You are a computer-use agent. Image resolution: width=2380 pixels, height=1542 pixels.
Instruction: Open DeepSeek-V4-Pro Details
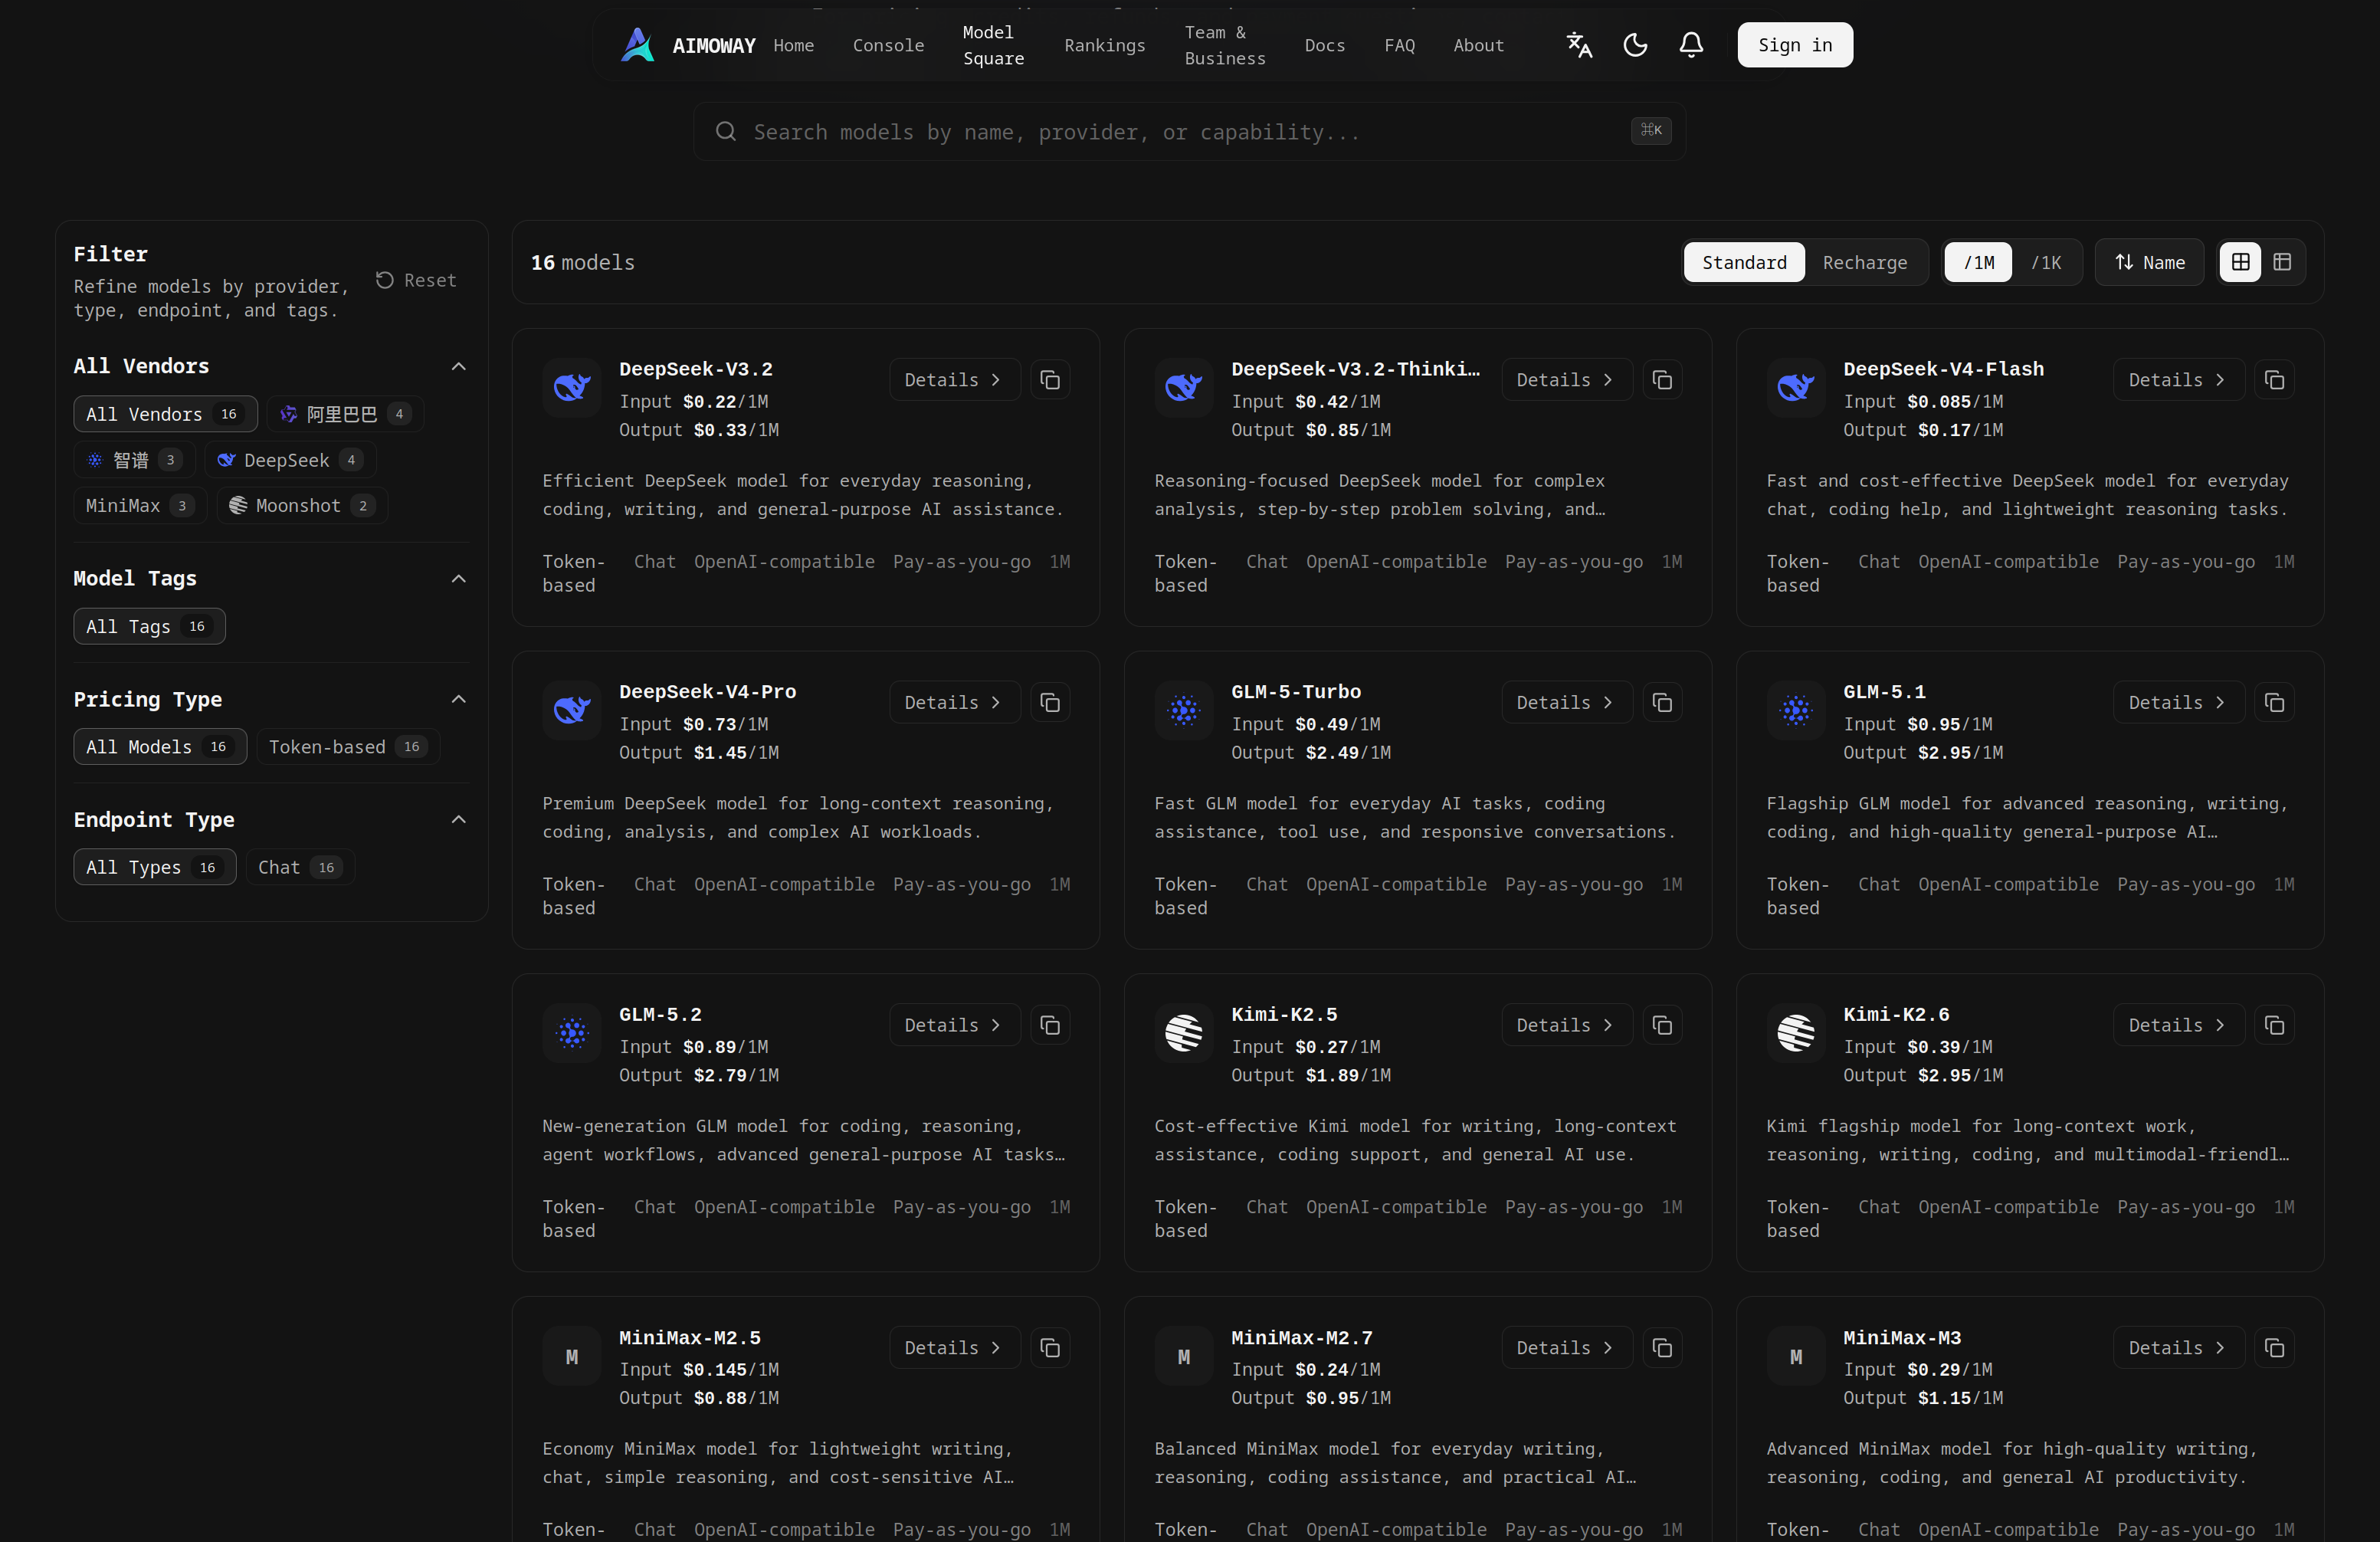[x=954, y=703]
